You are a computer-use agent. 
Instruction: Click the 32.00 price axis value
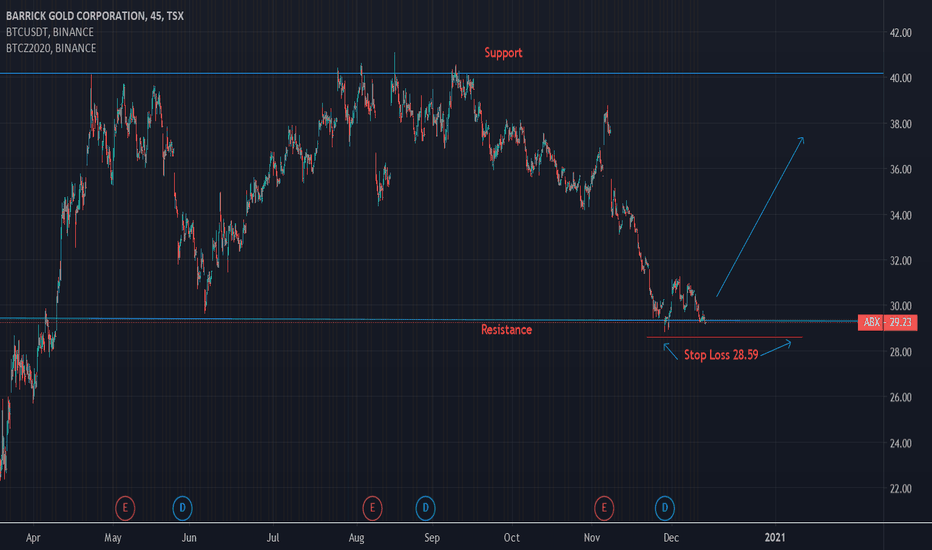click(x=900, y=260)
